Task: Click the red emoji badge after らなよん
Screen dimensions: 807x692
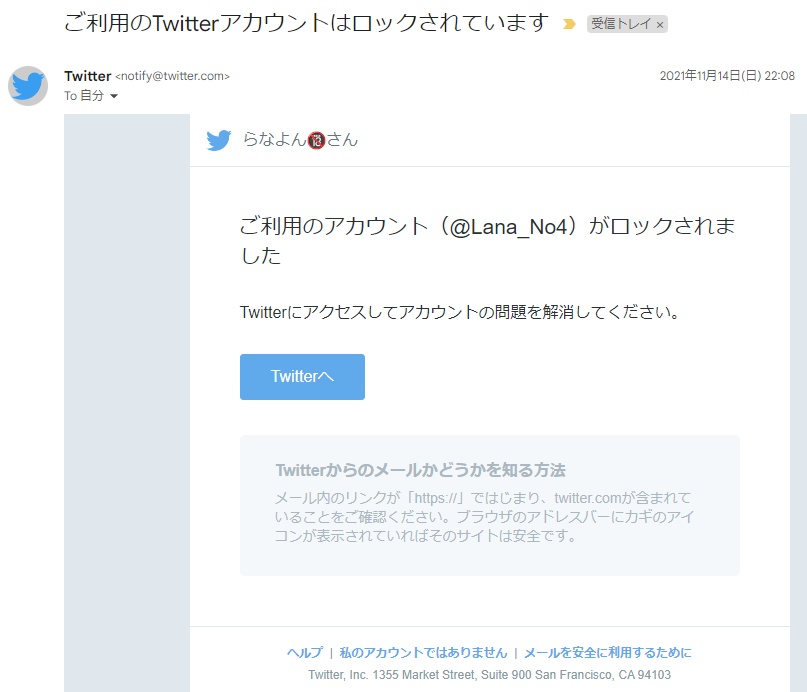Action: pyautogui.click(x=316, y=140)
